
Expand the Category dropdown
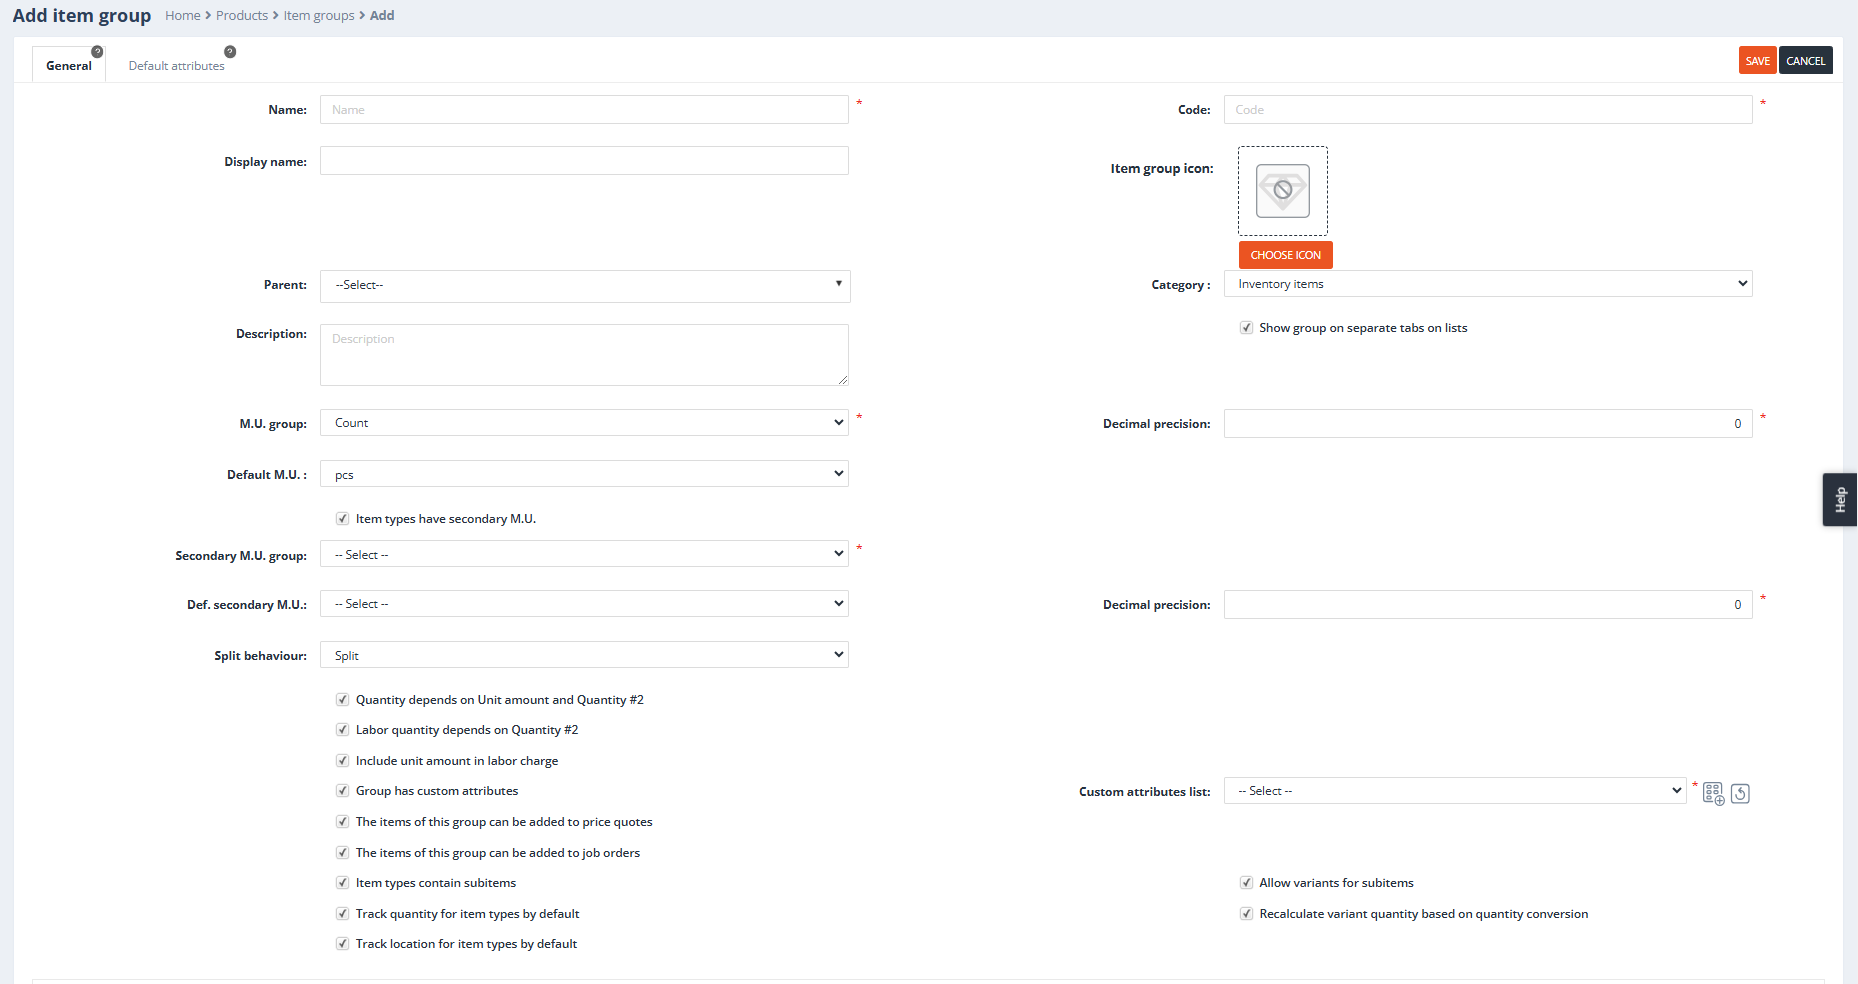pyautogui.click(x=1487, y=284)
